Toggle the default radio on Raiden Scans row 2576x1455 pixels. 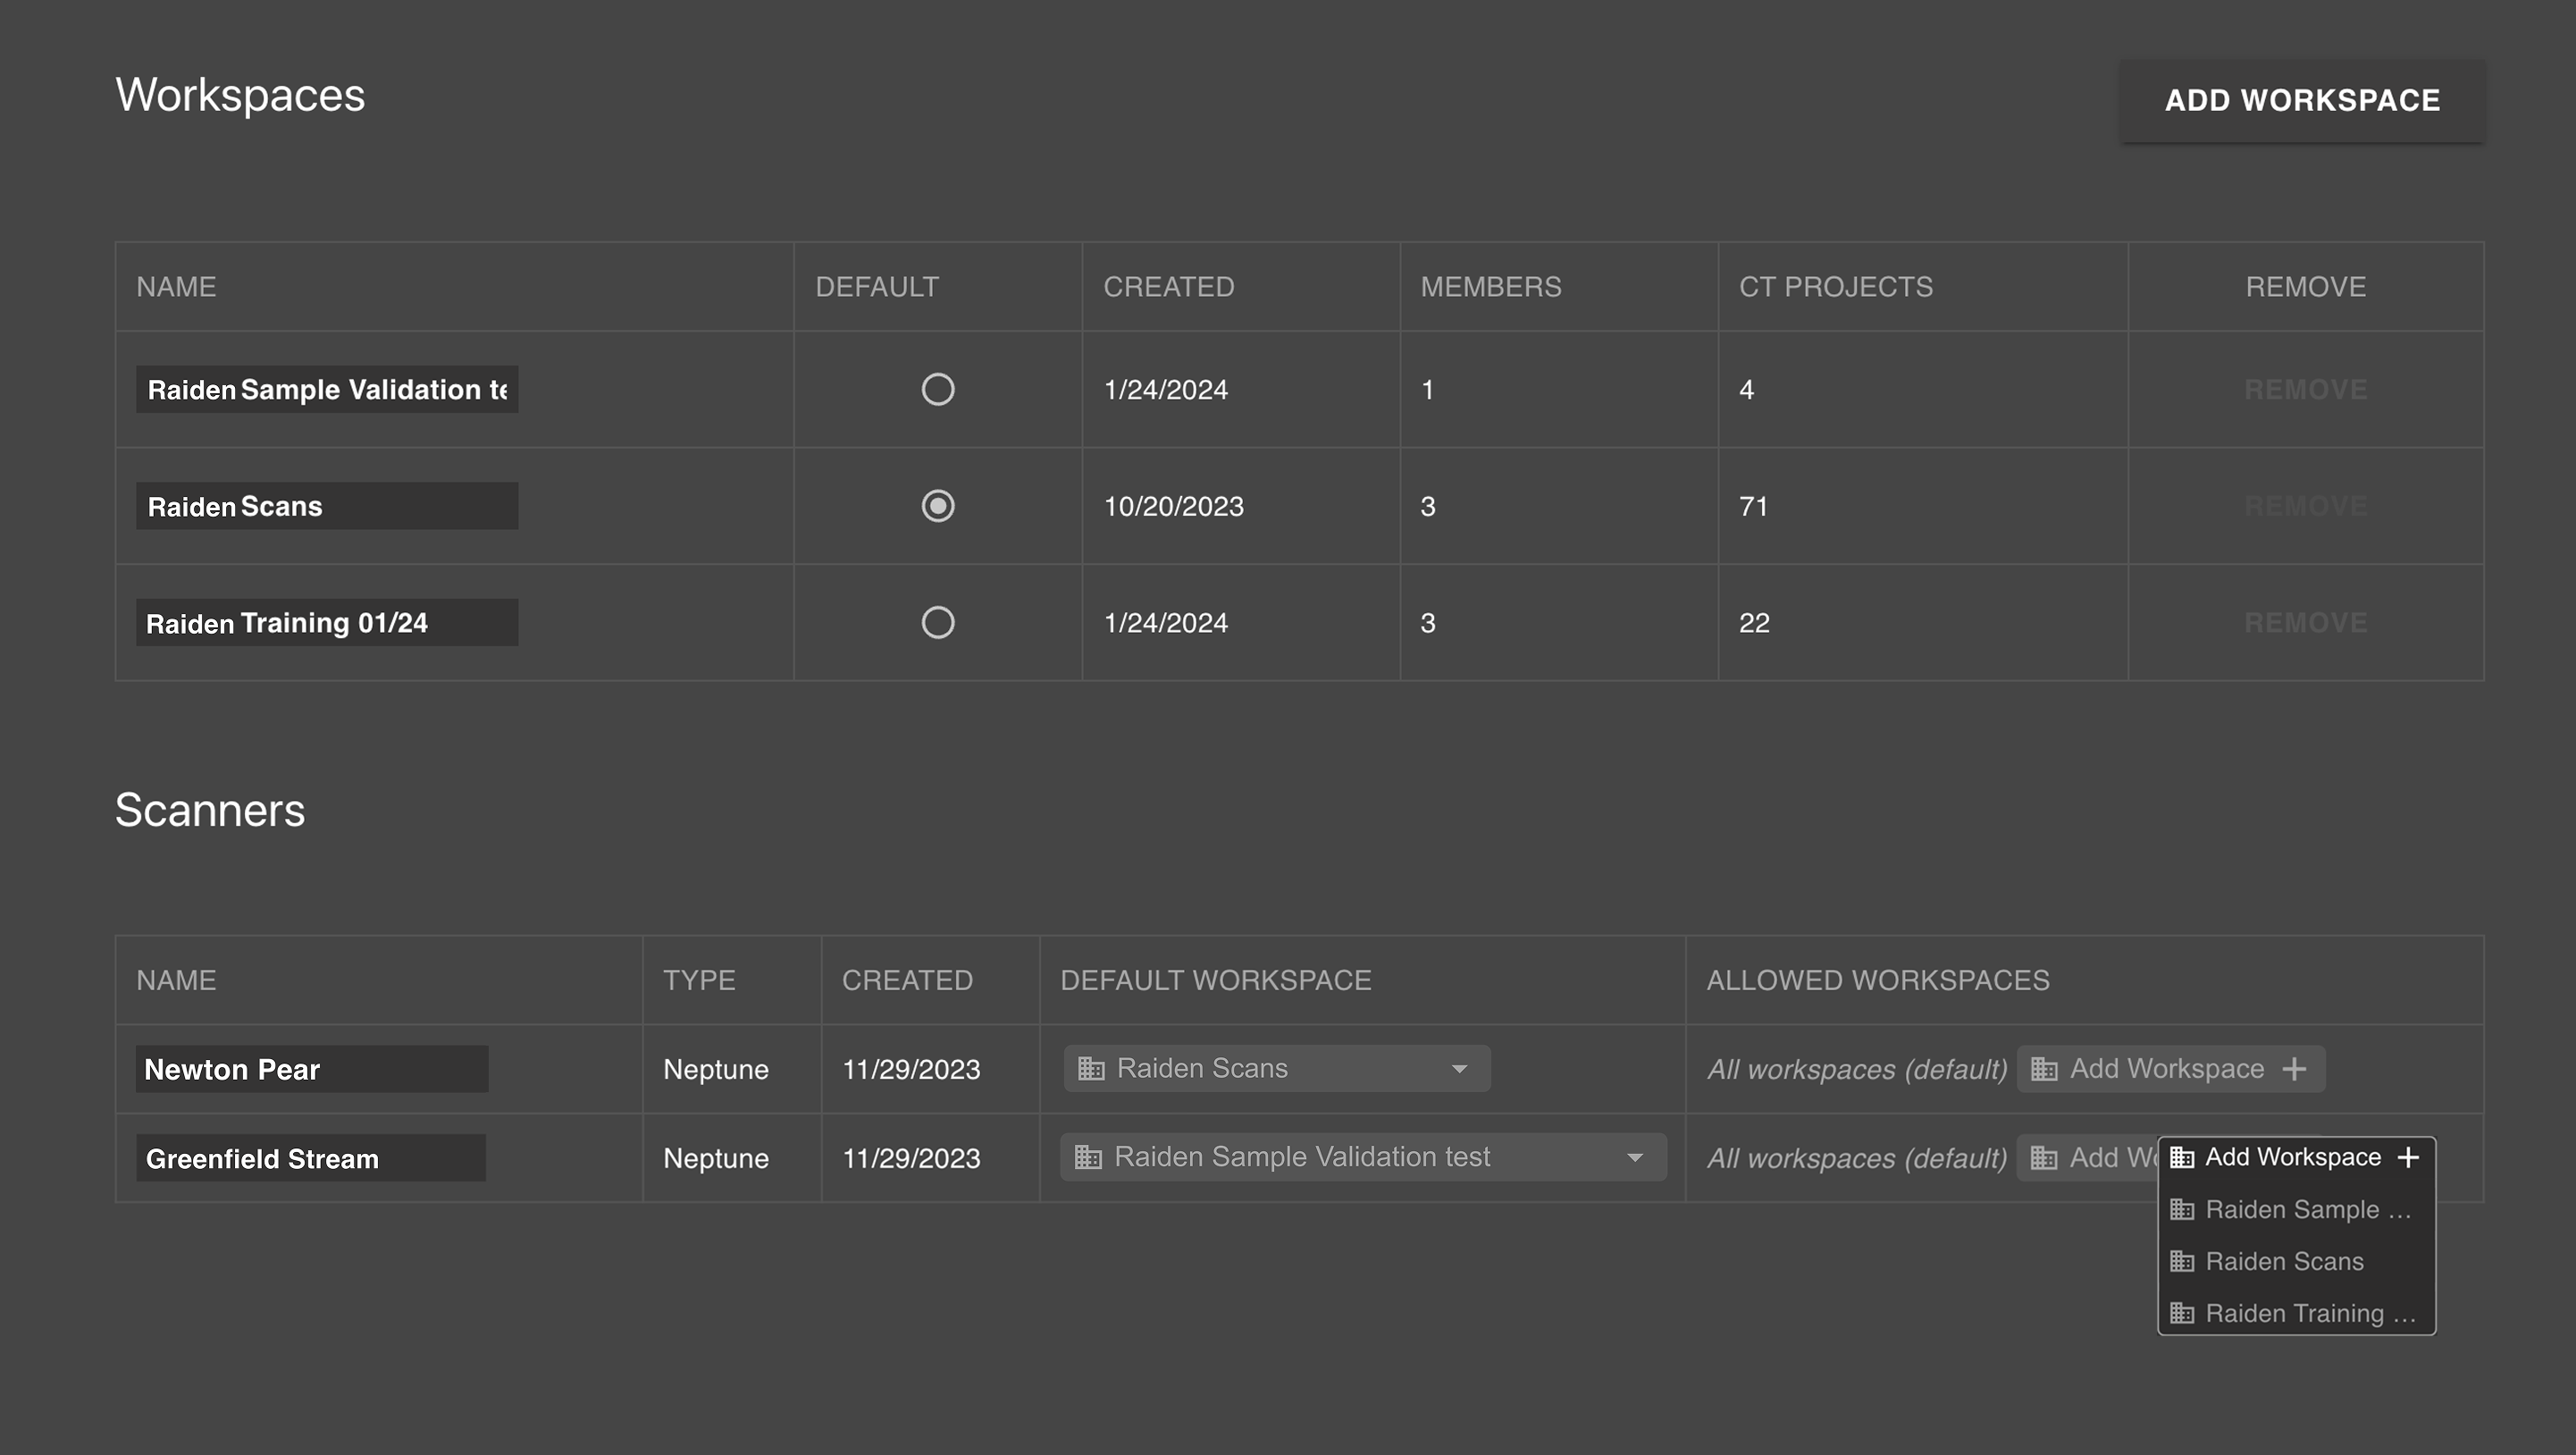(x=938, y=507)
